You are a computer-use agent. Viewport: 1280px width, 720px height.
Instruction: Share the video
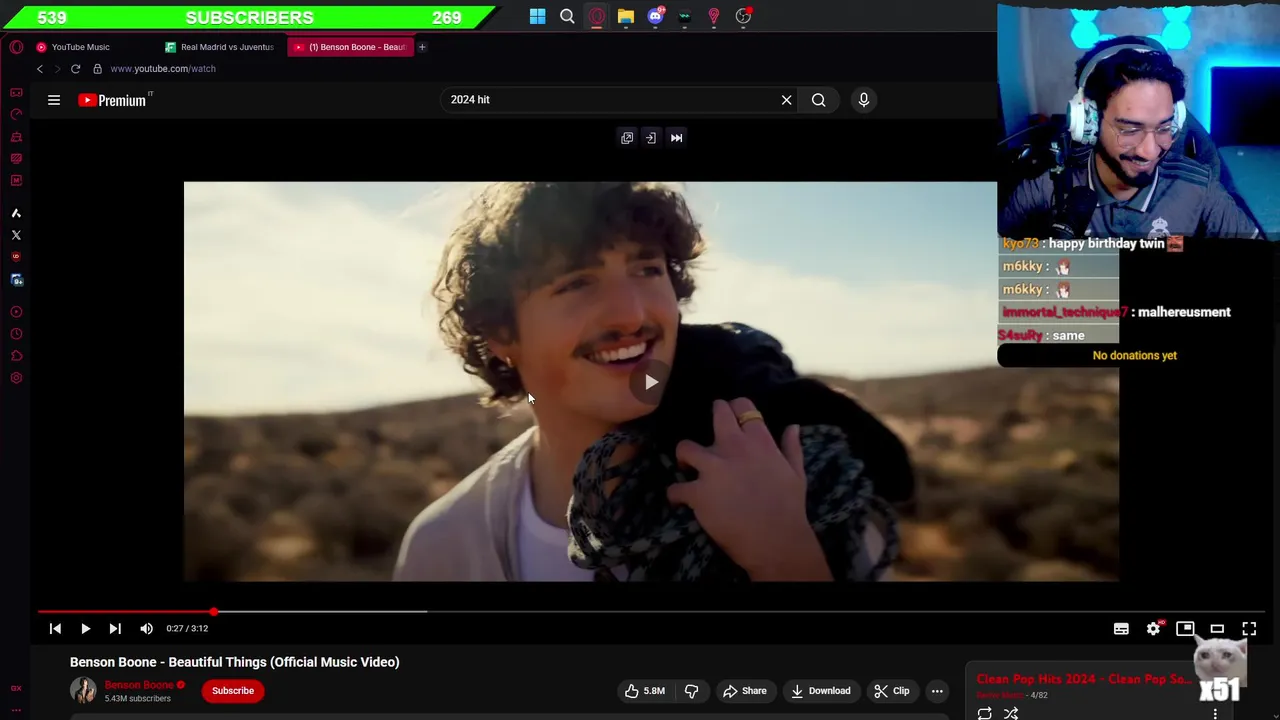pyautogui.click(x=744, y=691)
